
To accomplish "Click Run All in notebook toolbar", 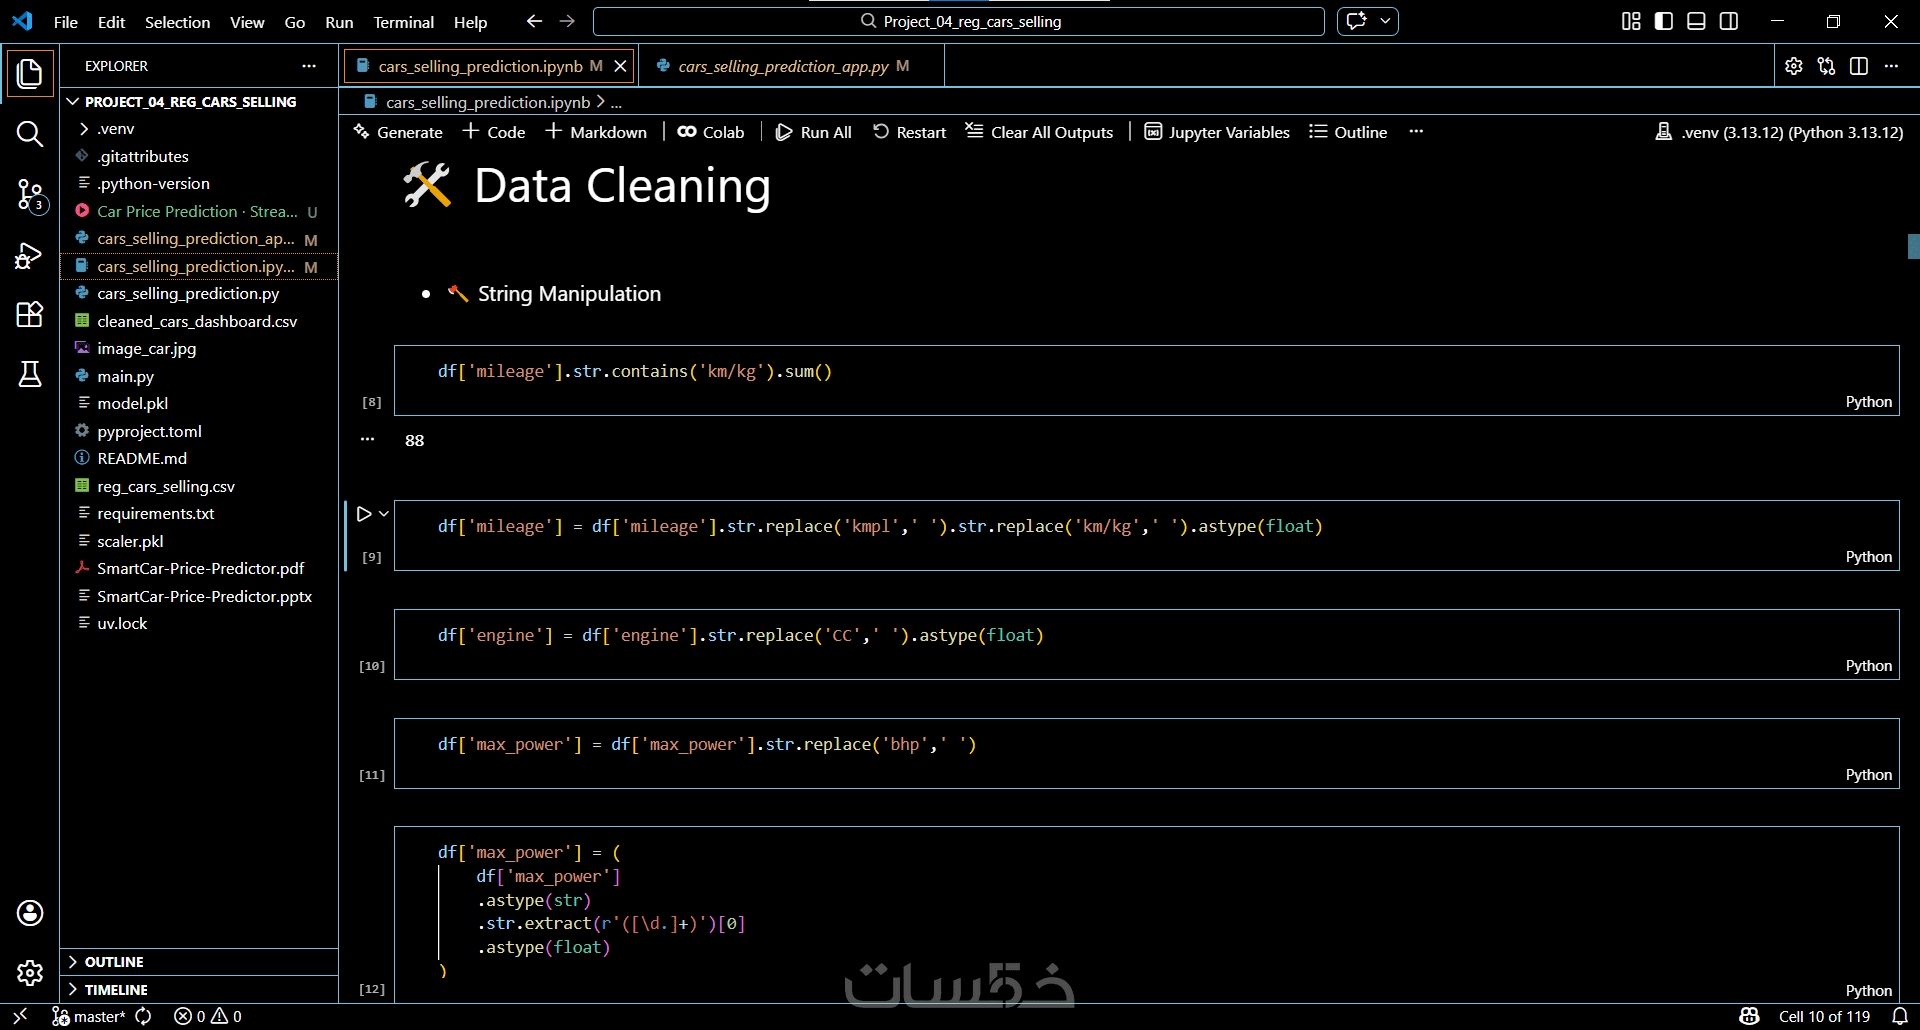I will [x=814, y=132].
